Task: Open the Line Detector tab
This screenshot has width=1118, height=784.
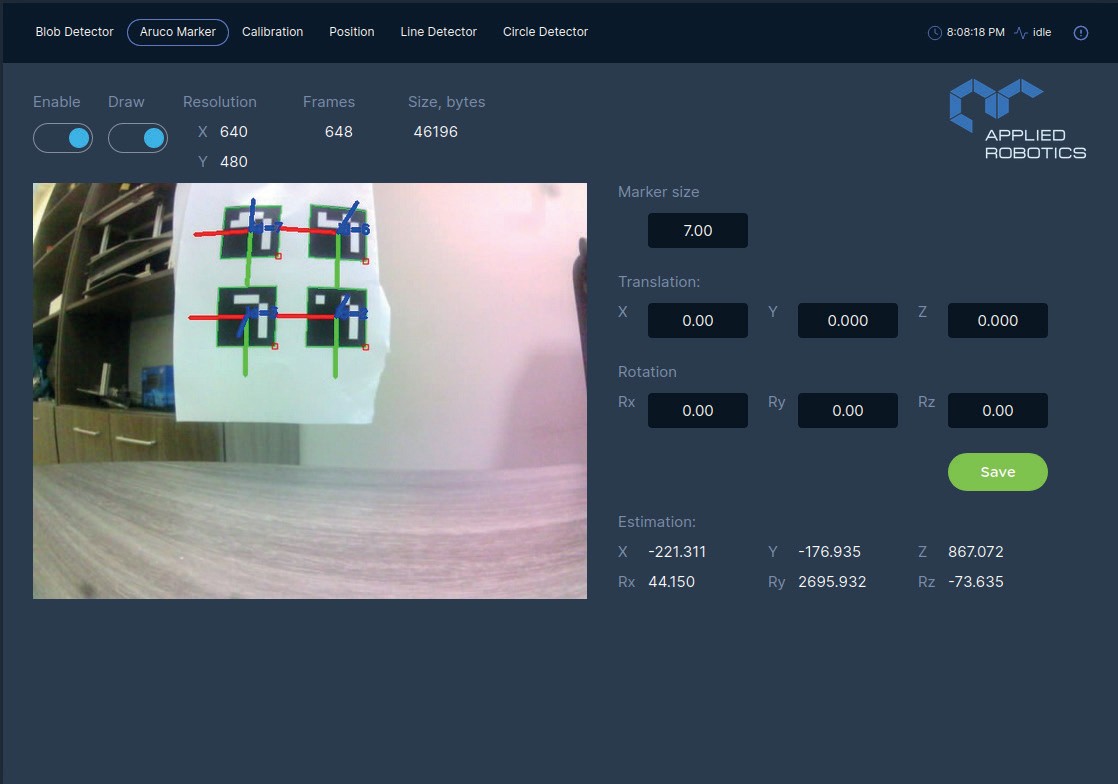Action: tap(438, 32)
